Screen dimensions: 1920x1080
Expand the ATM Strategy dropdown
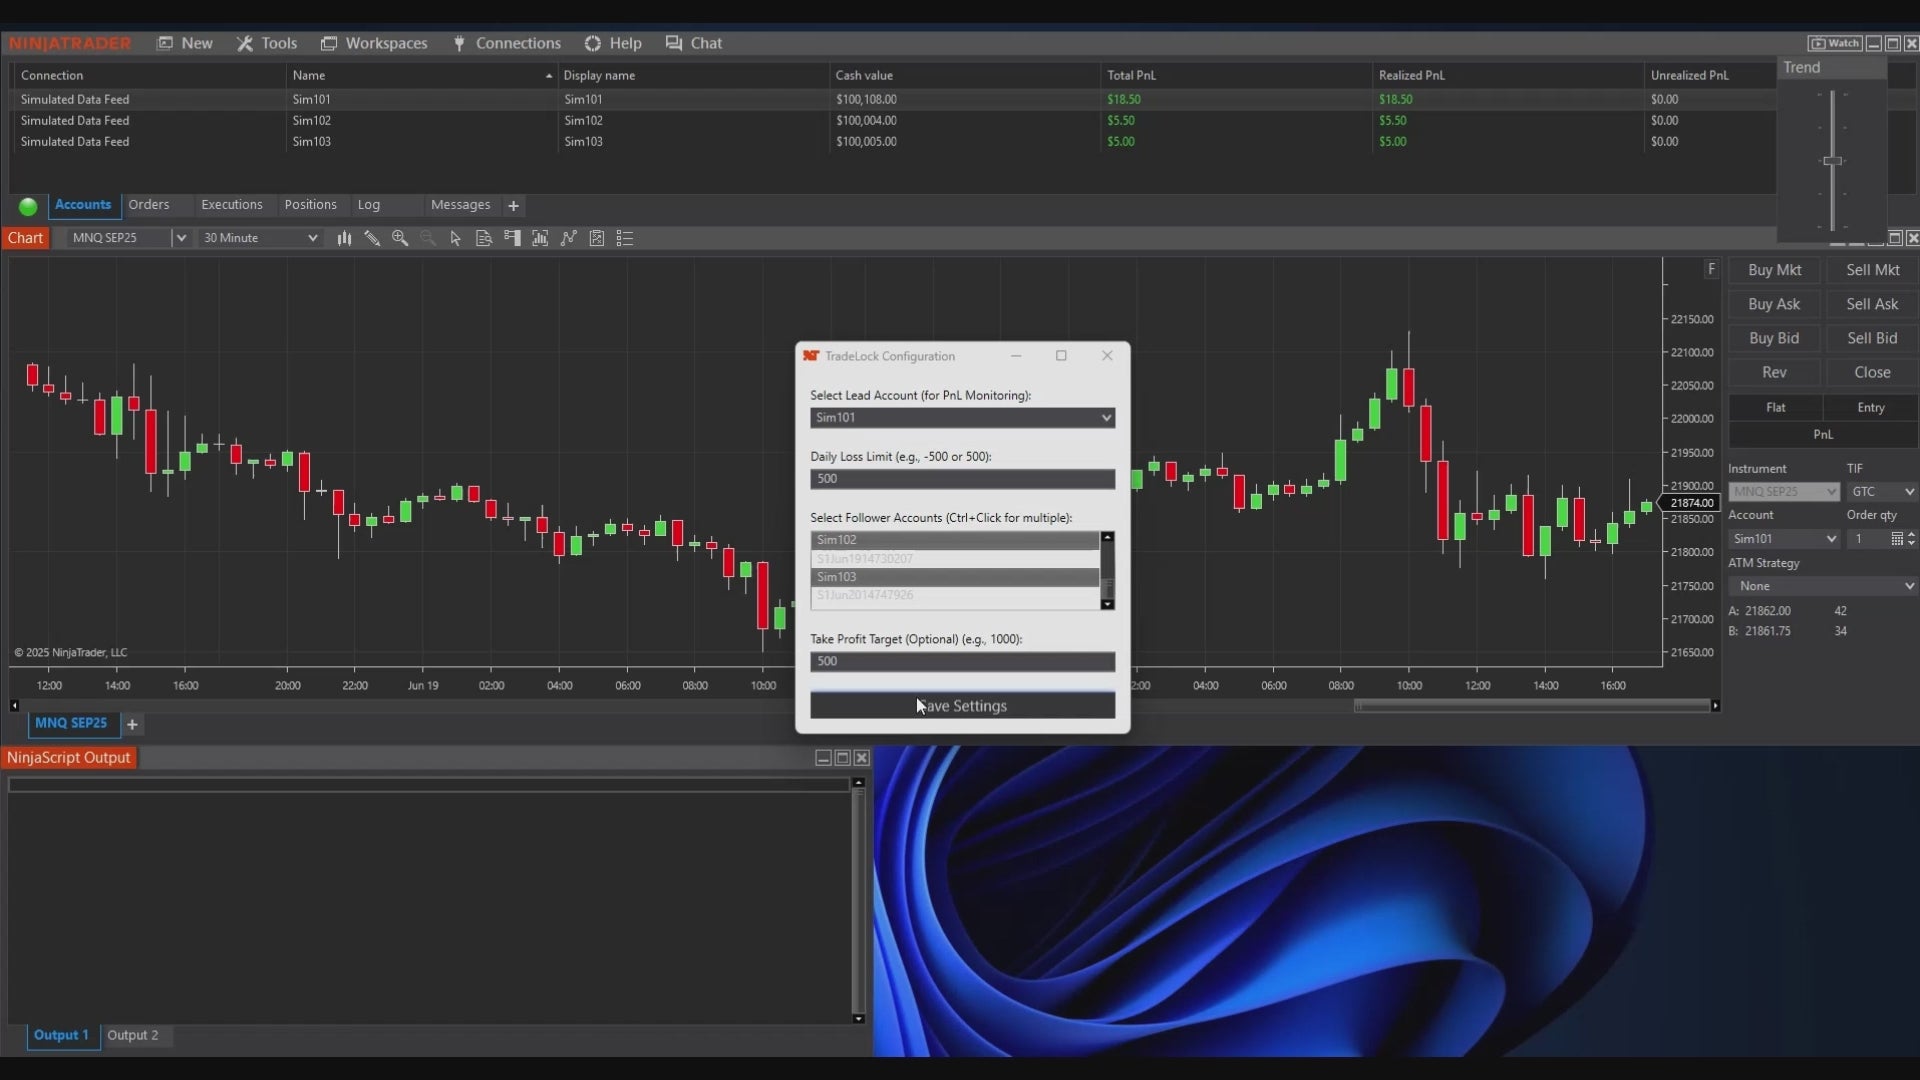point(1822,586)
